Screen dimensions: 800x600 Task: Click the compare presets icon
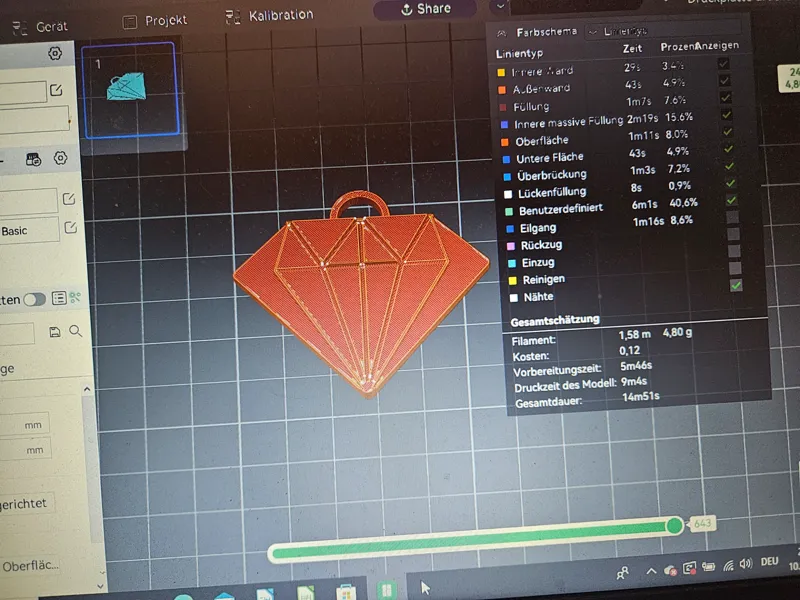click(76, 297)
